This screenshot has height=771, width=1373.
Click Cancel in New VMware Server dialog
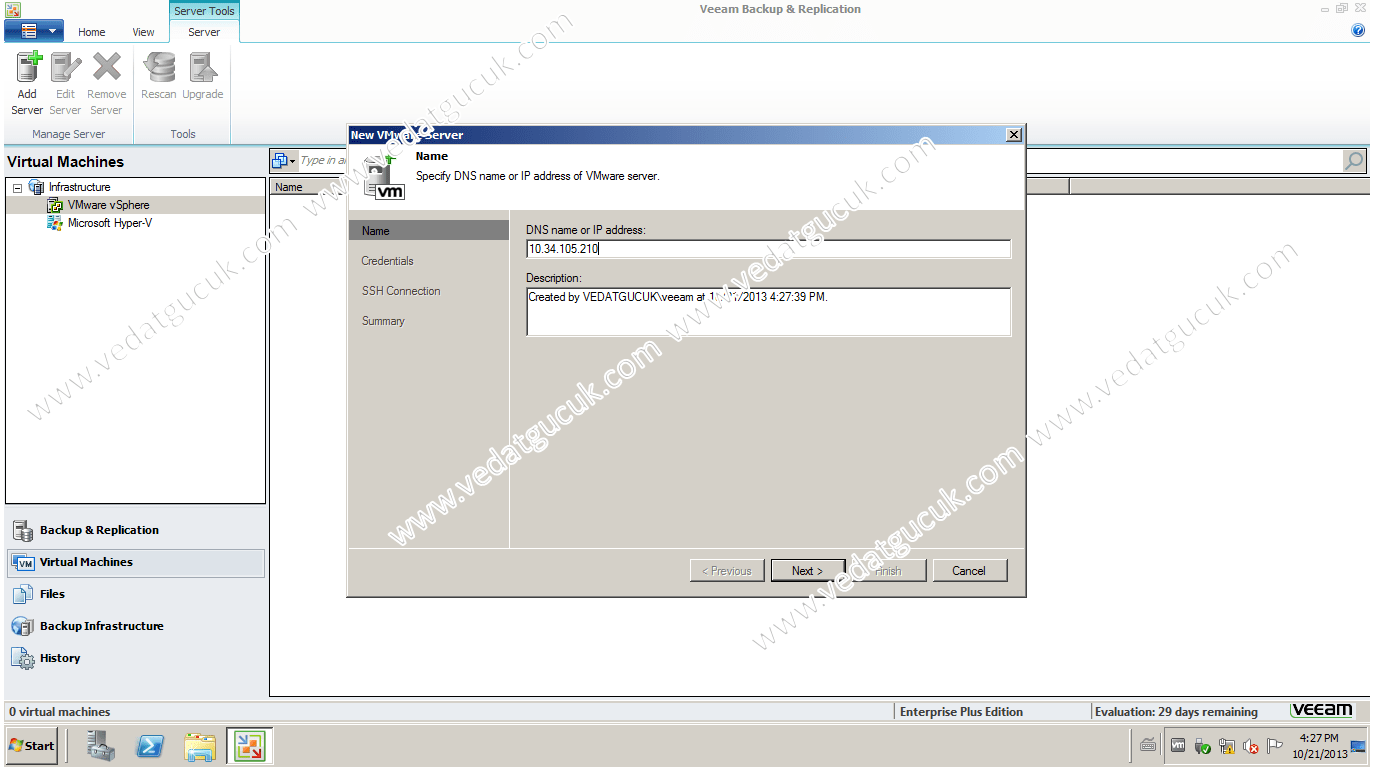pyautogui.click(x=969, y=571)
